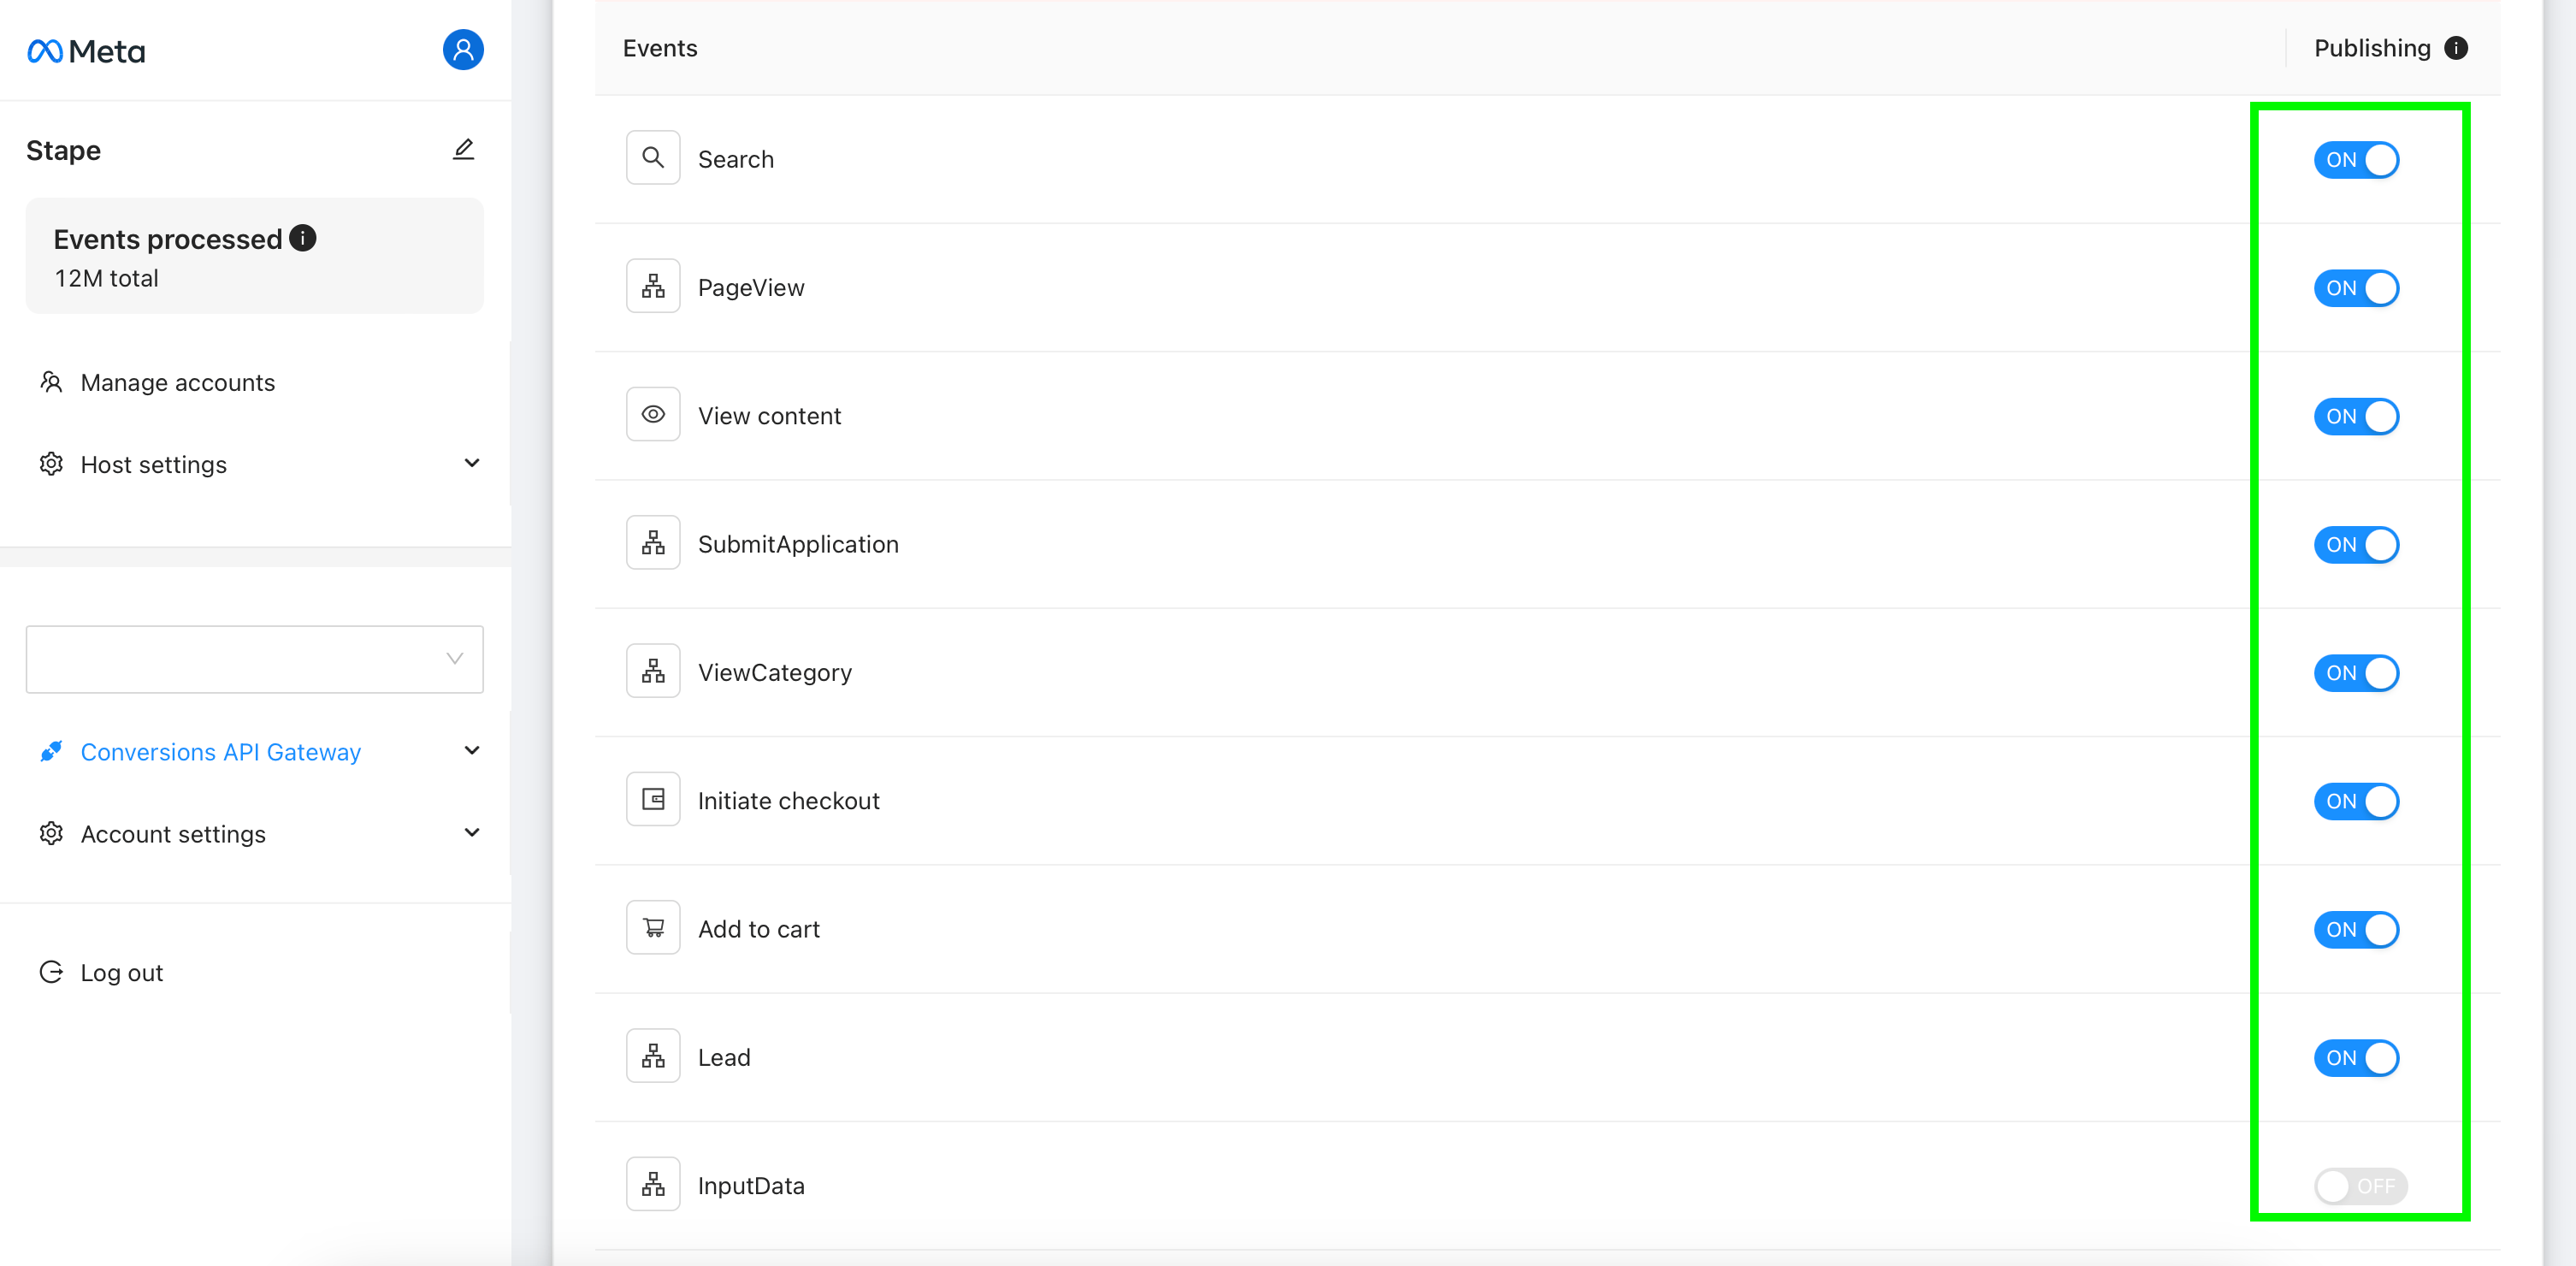Click the user profile avatar icon
The height and width of the screenshot is (1266, 2576).
(x=463, y=50)
